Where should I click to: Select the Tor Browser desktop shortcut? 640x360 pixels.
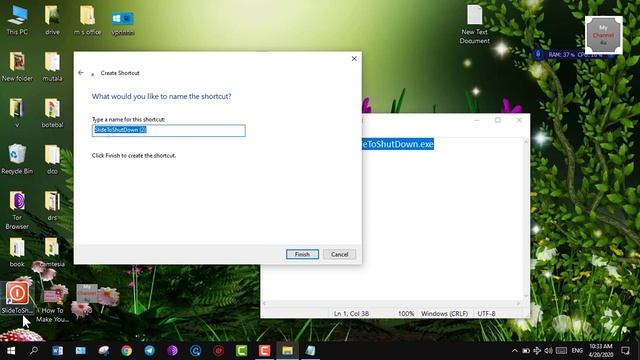coord(17,210)
